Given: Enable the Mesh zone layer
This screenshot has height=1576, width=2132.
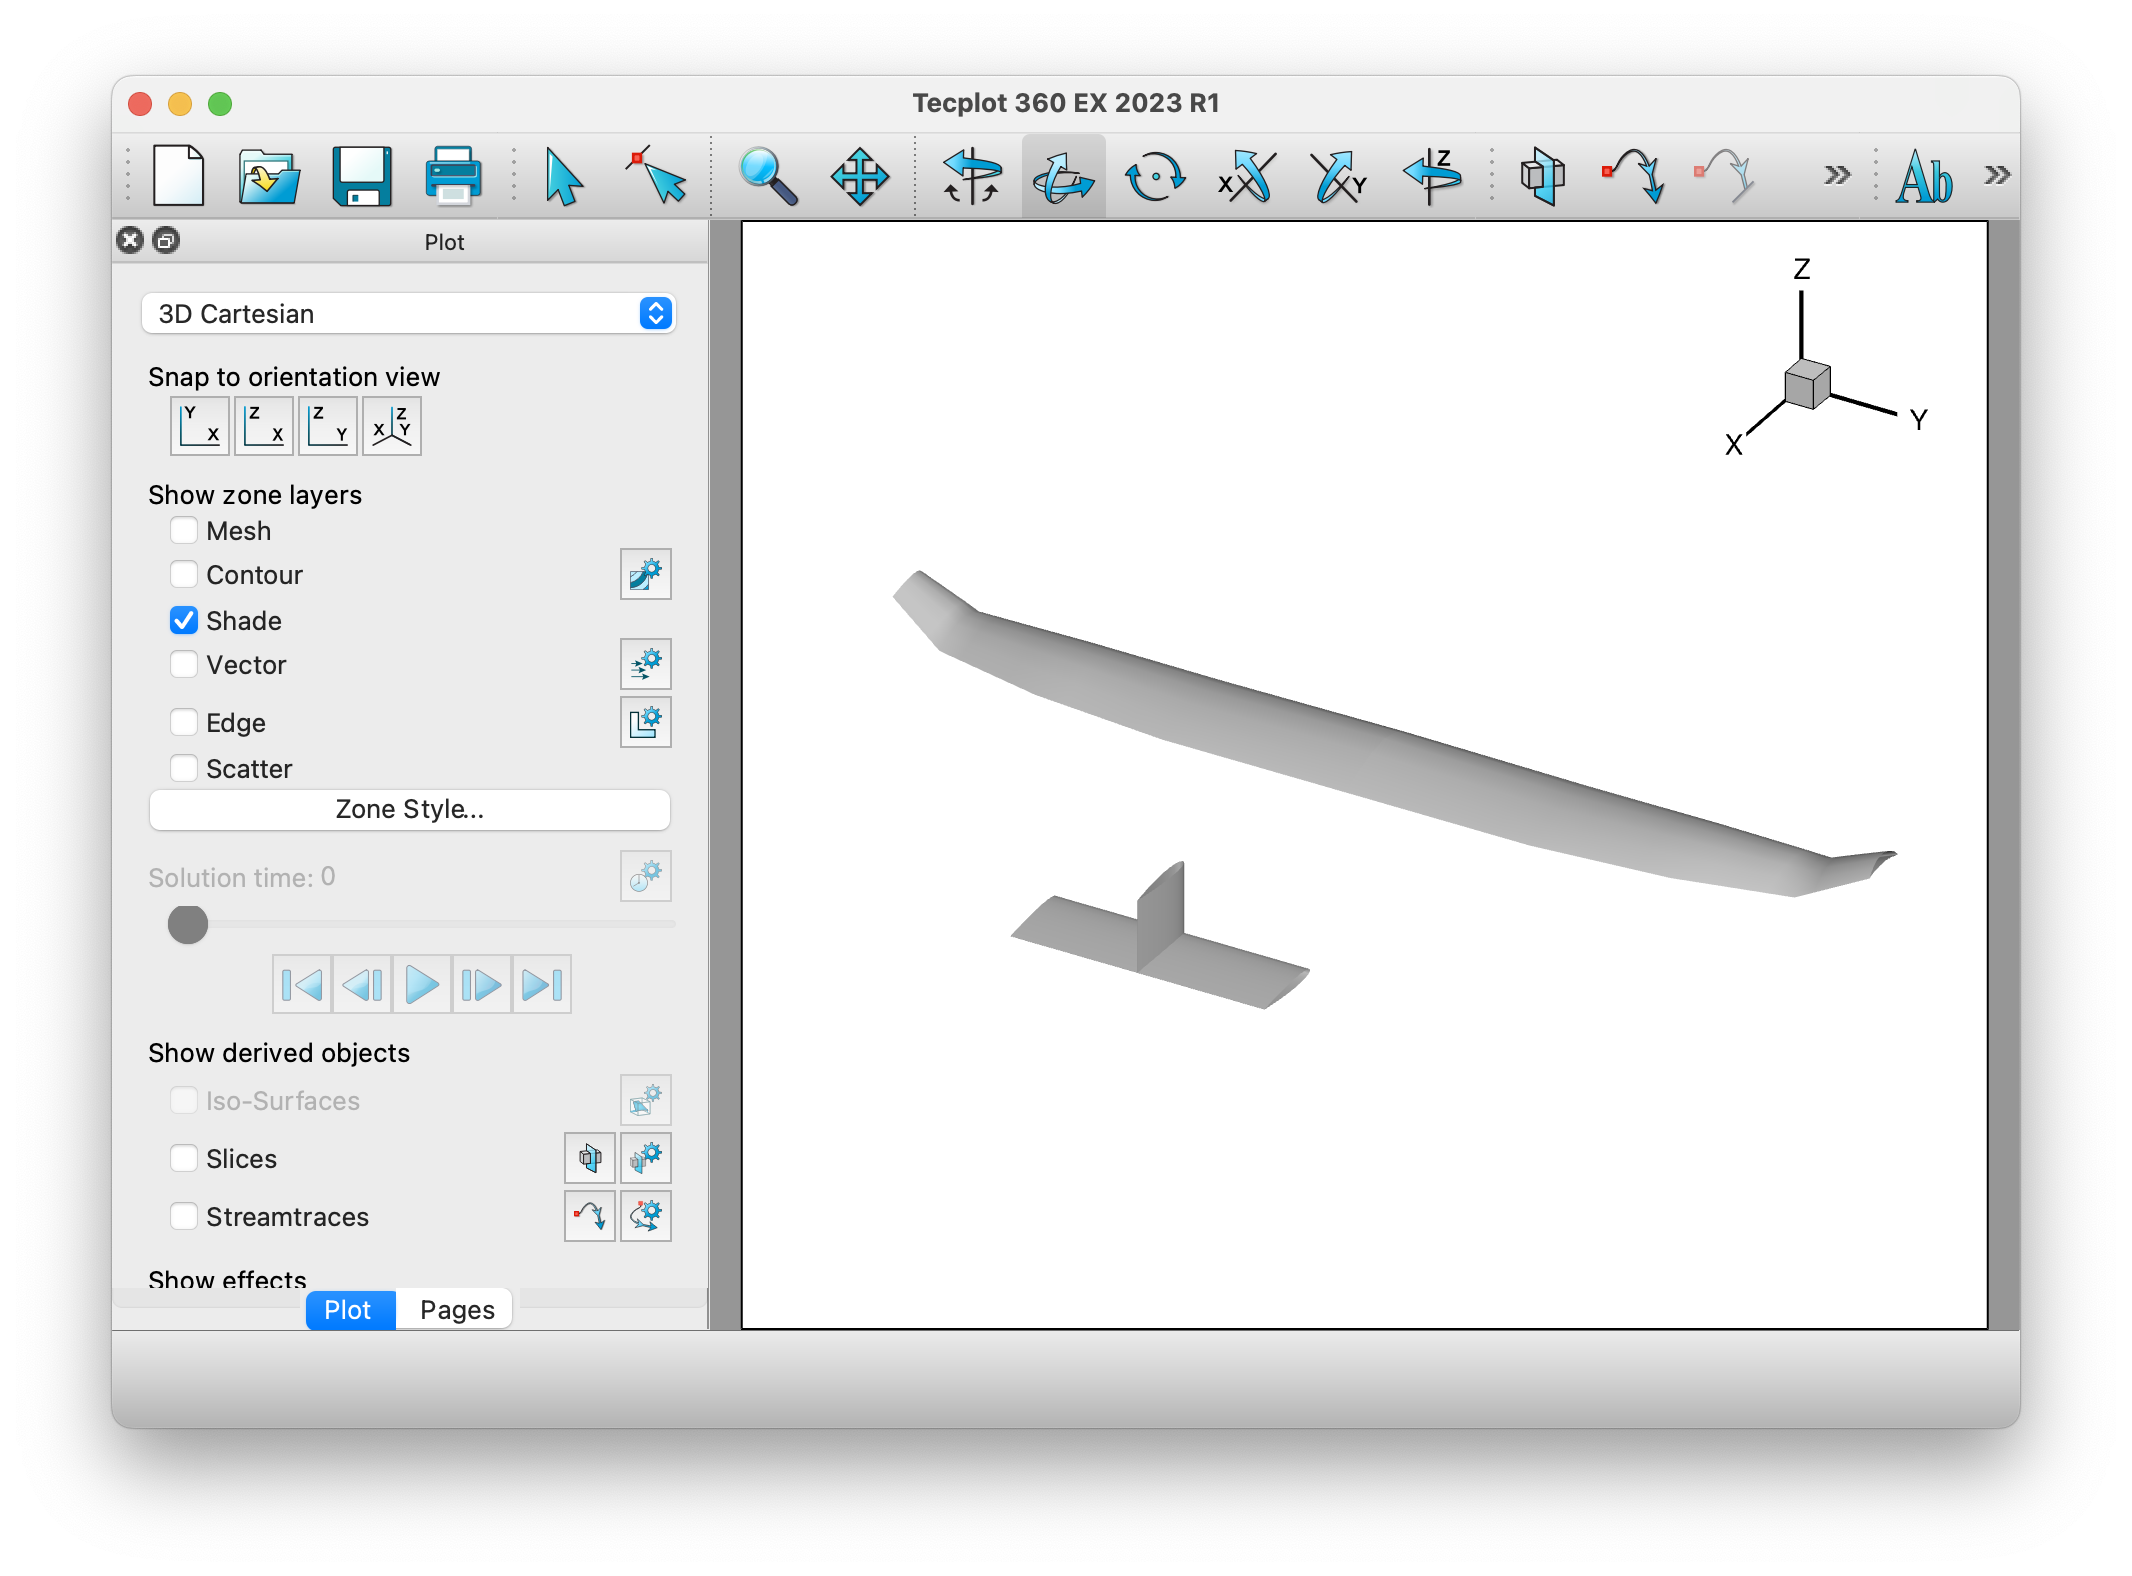Looking at the screenshot, I should tap(184, 530).
